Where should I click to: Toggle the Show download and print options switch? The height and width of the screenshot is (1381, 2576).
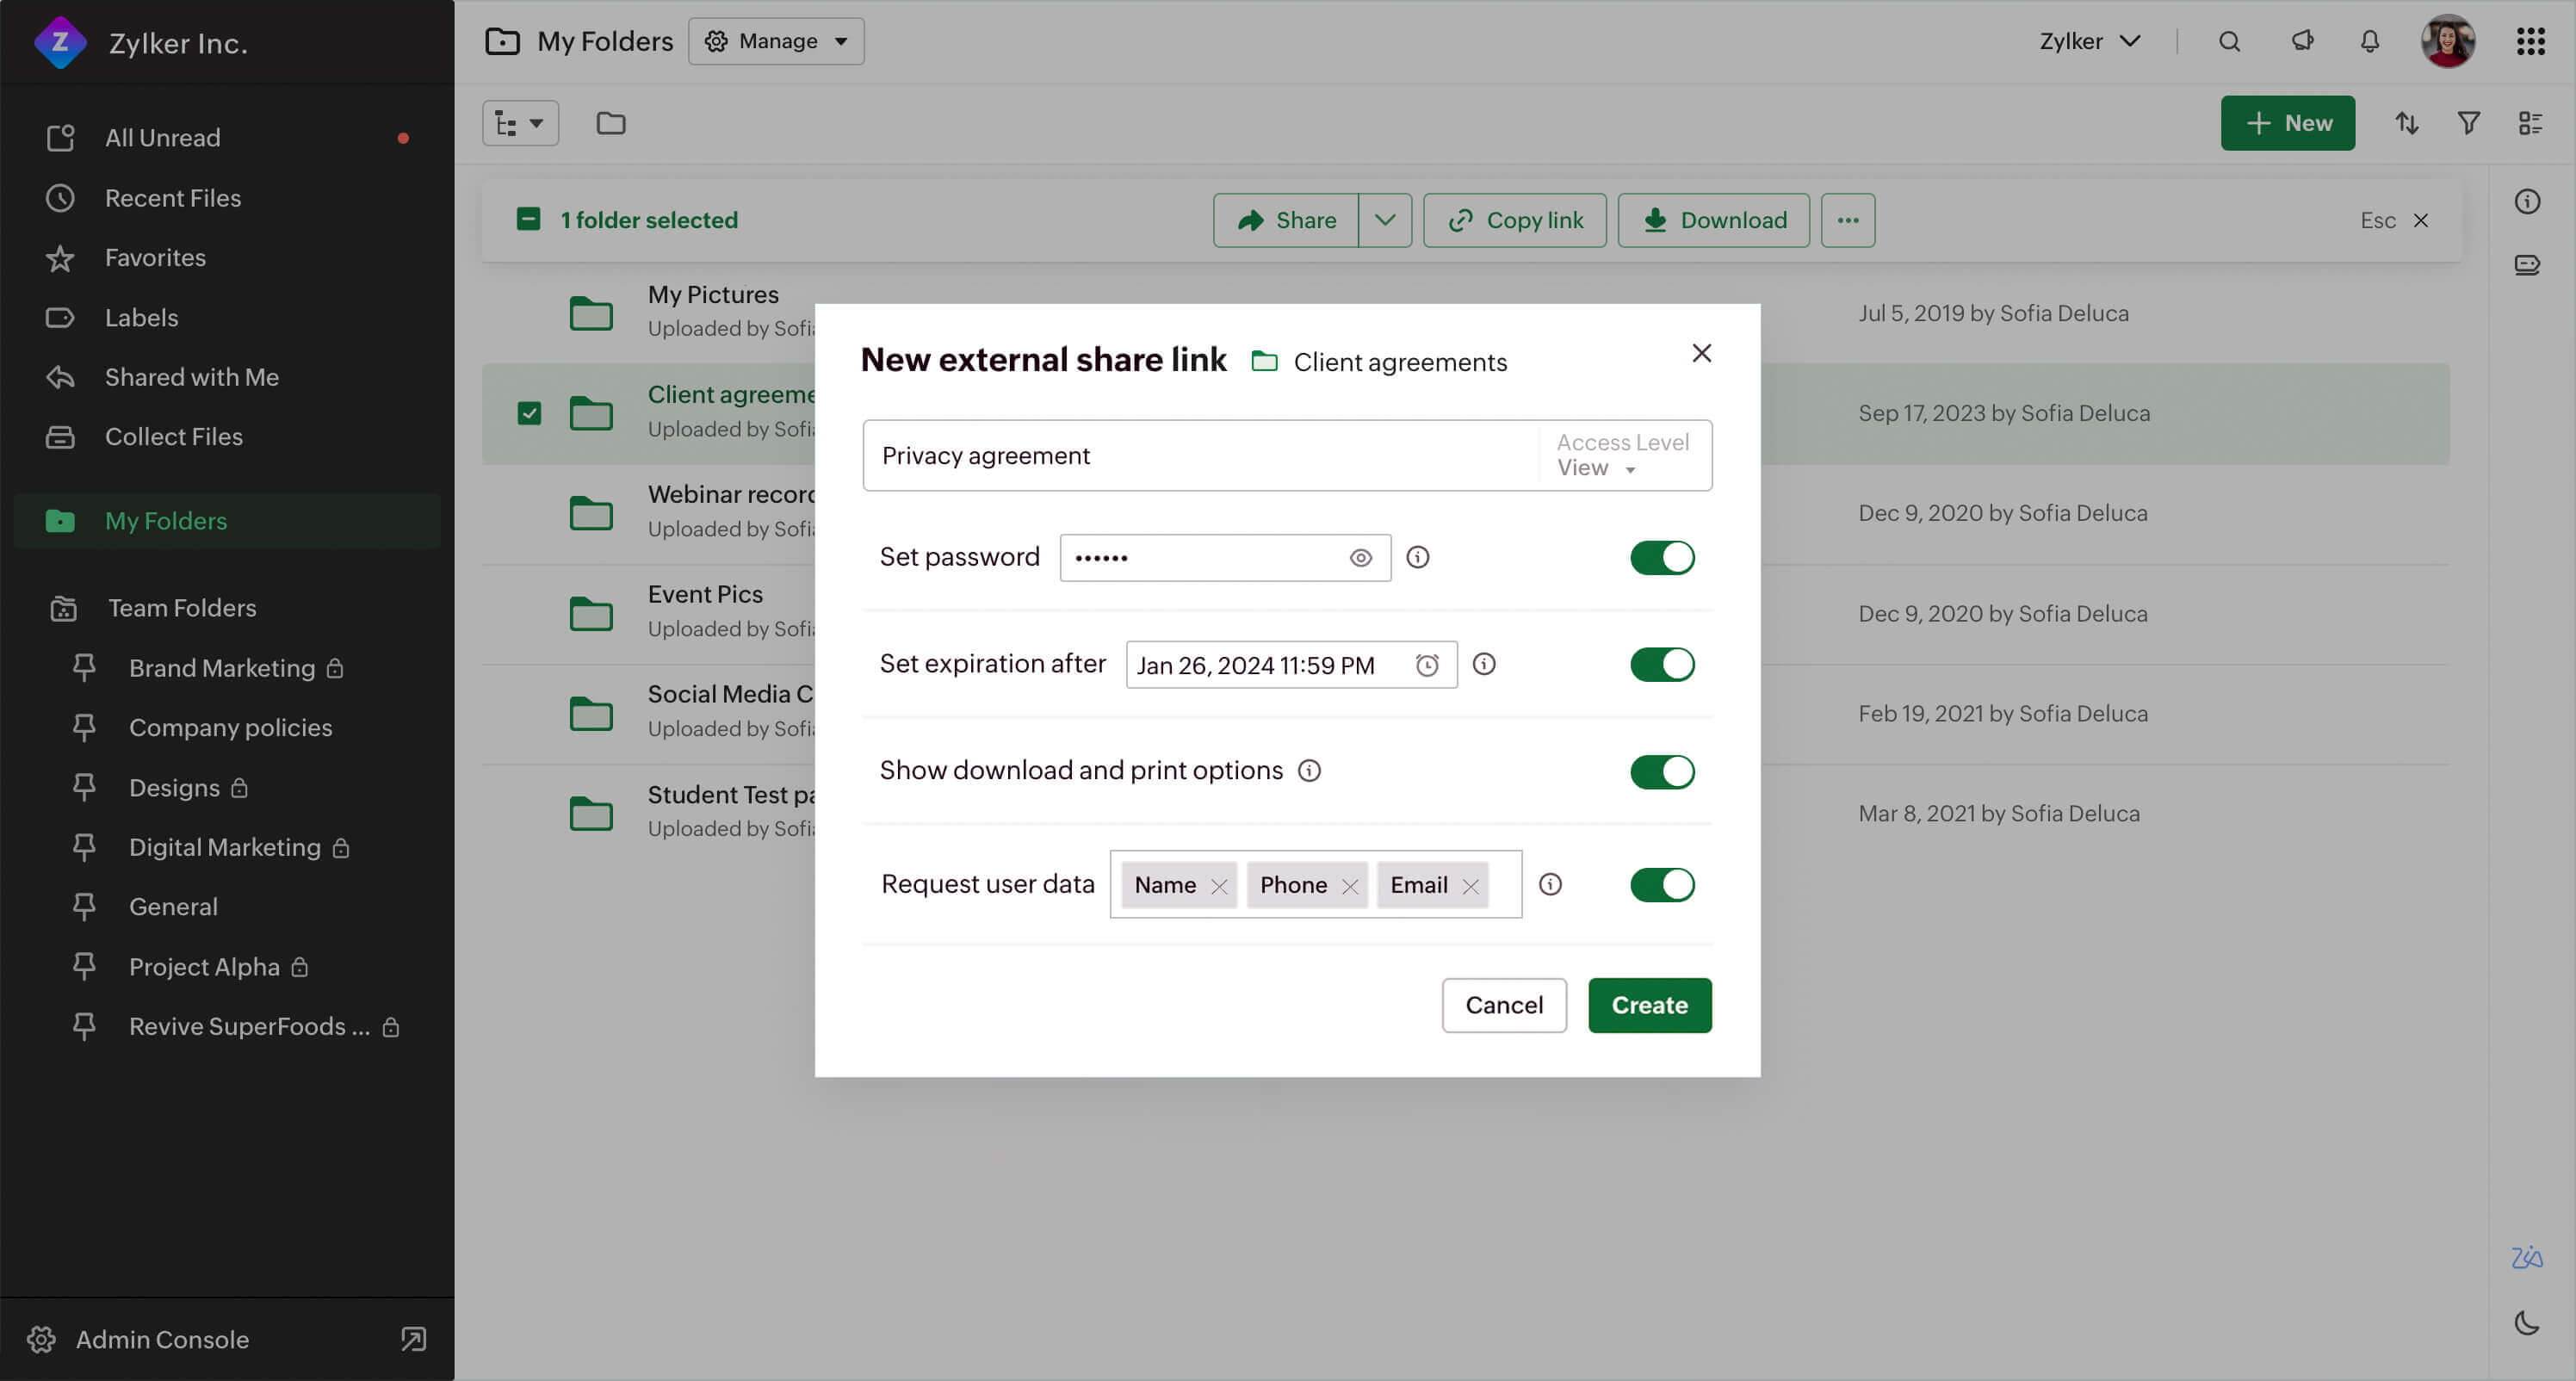[x=1661, y=771]
